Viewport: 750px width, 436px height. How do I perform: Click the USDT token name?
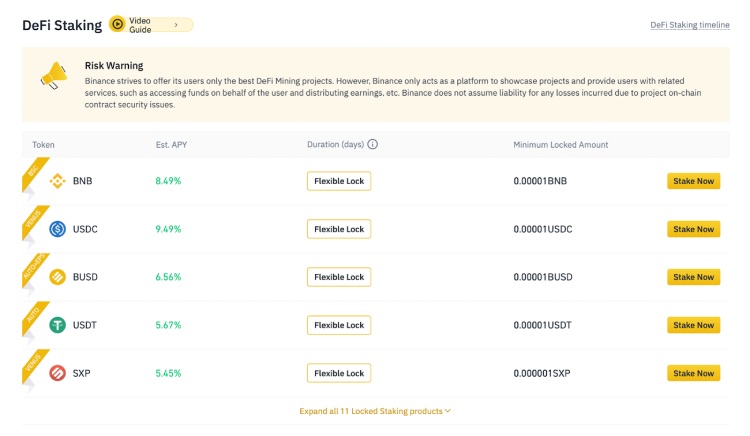(x=85, y=325)
